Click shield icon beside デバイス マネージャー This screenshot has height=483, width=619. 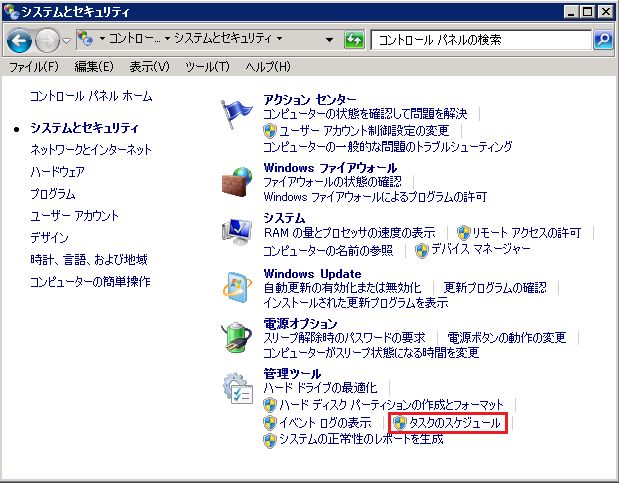pos(422,251)
